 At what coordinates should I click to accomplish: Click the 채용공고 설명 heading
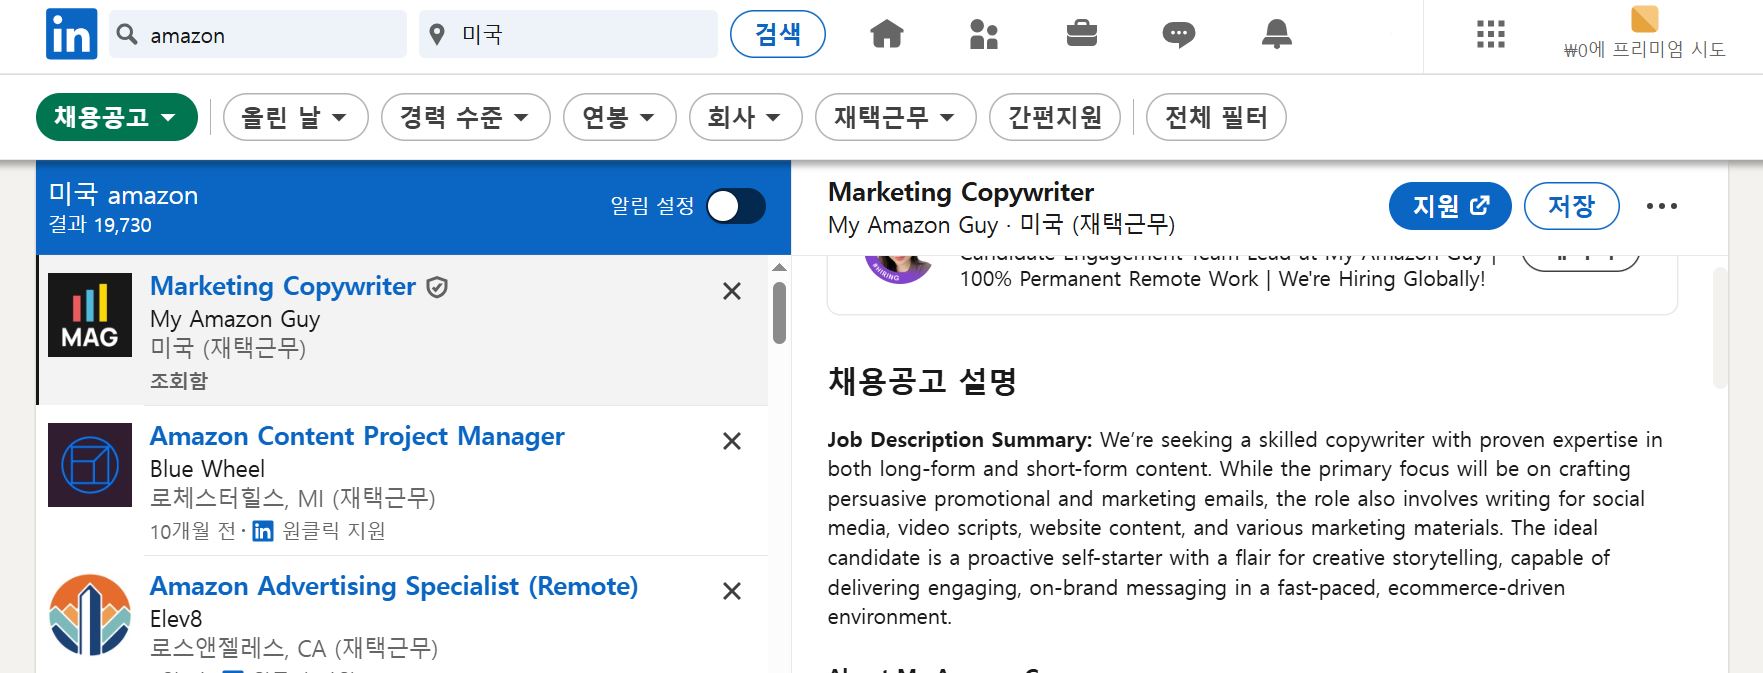pos(922,381)
